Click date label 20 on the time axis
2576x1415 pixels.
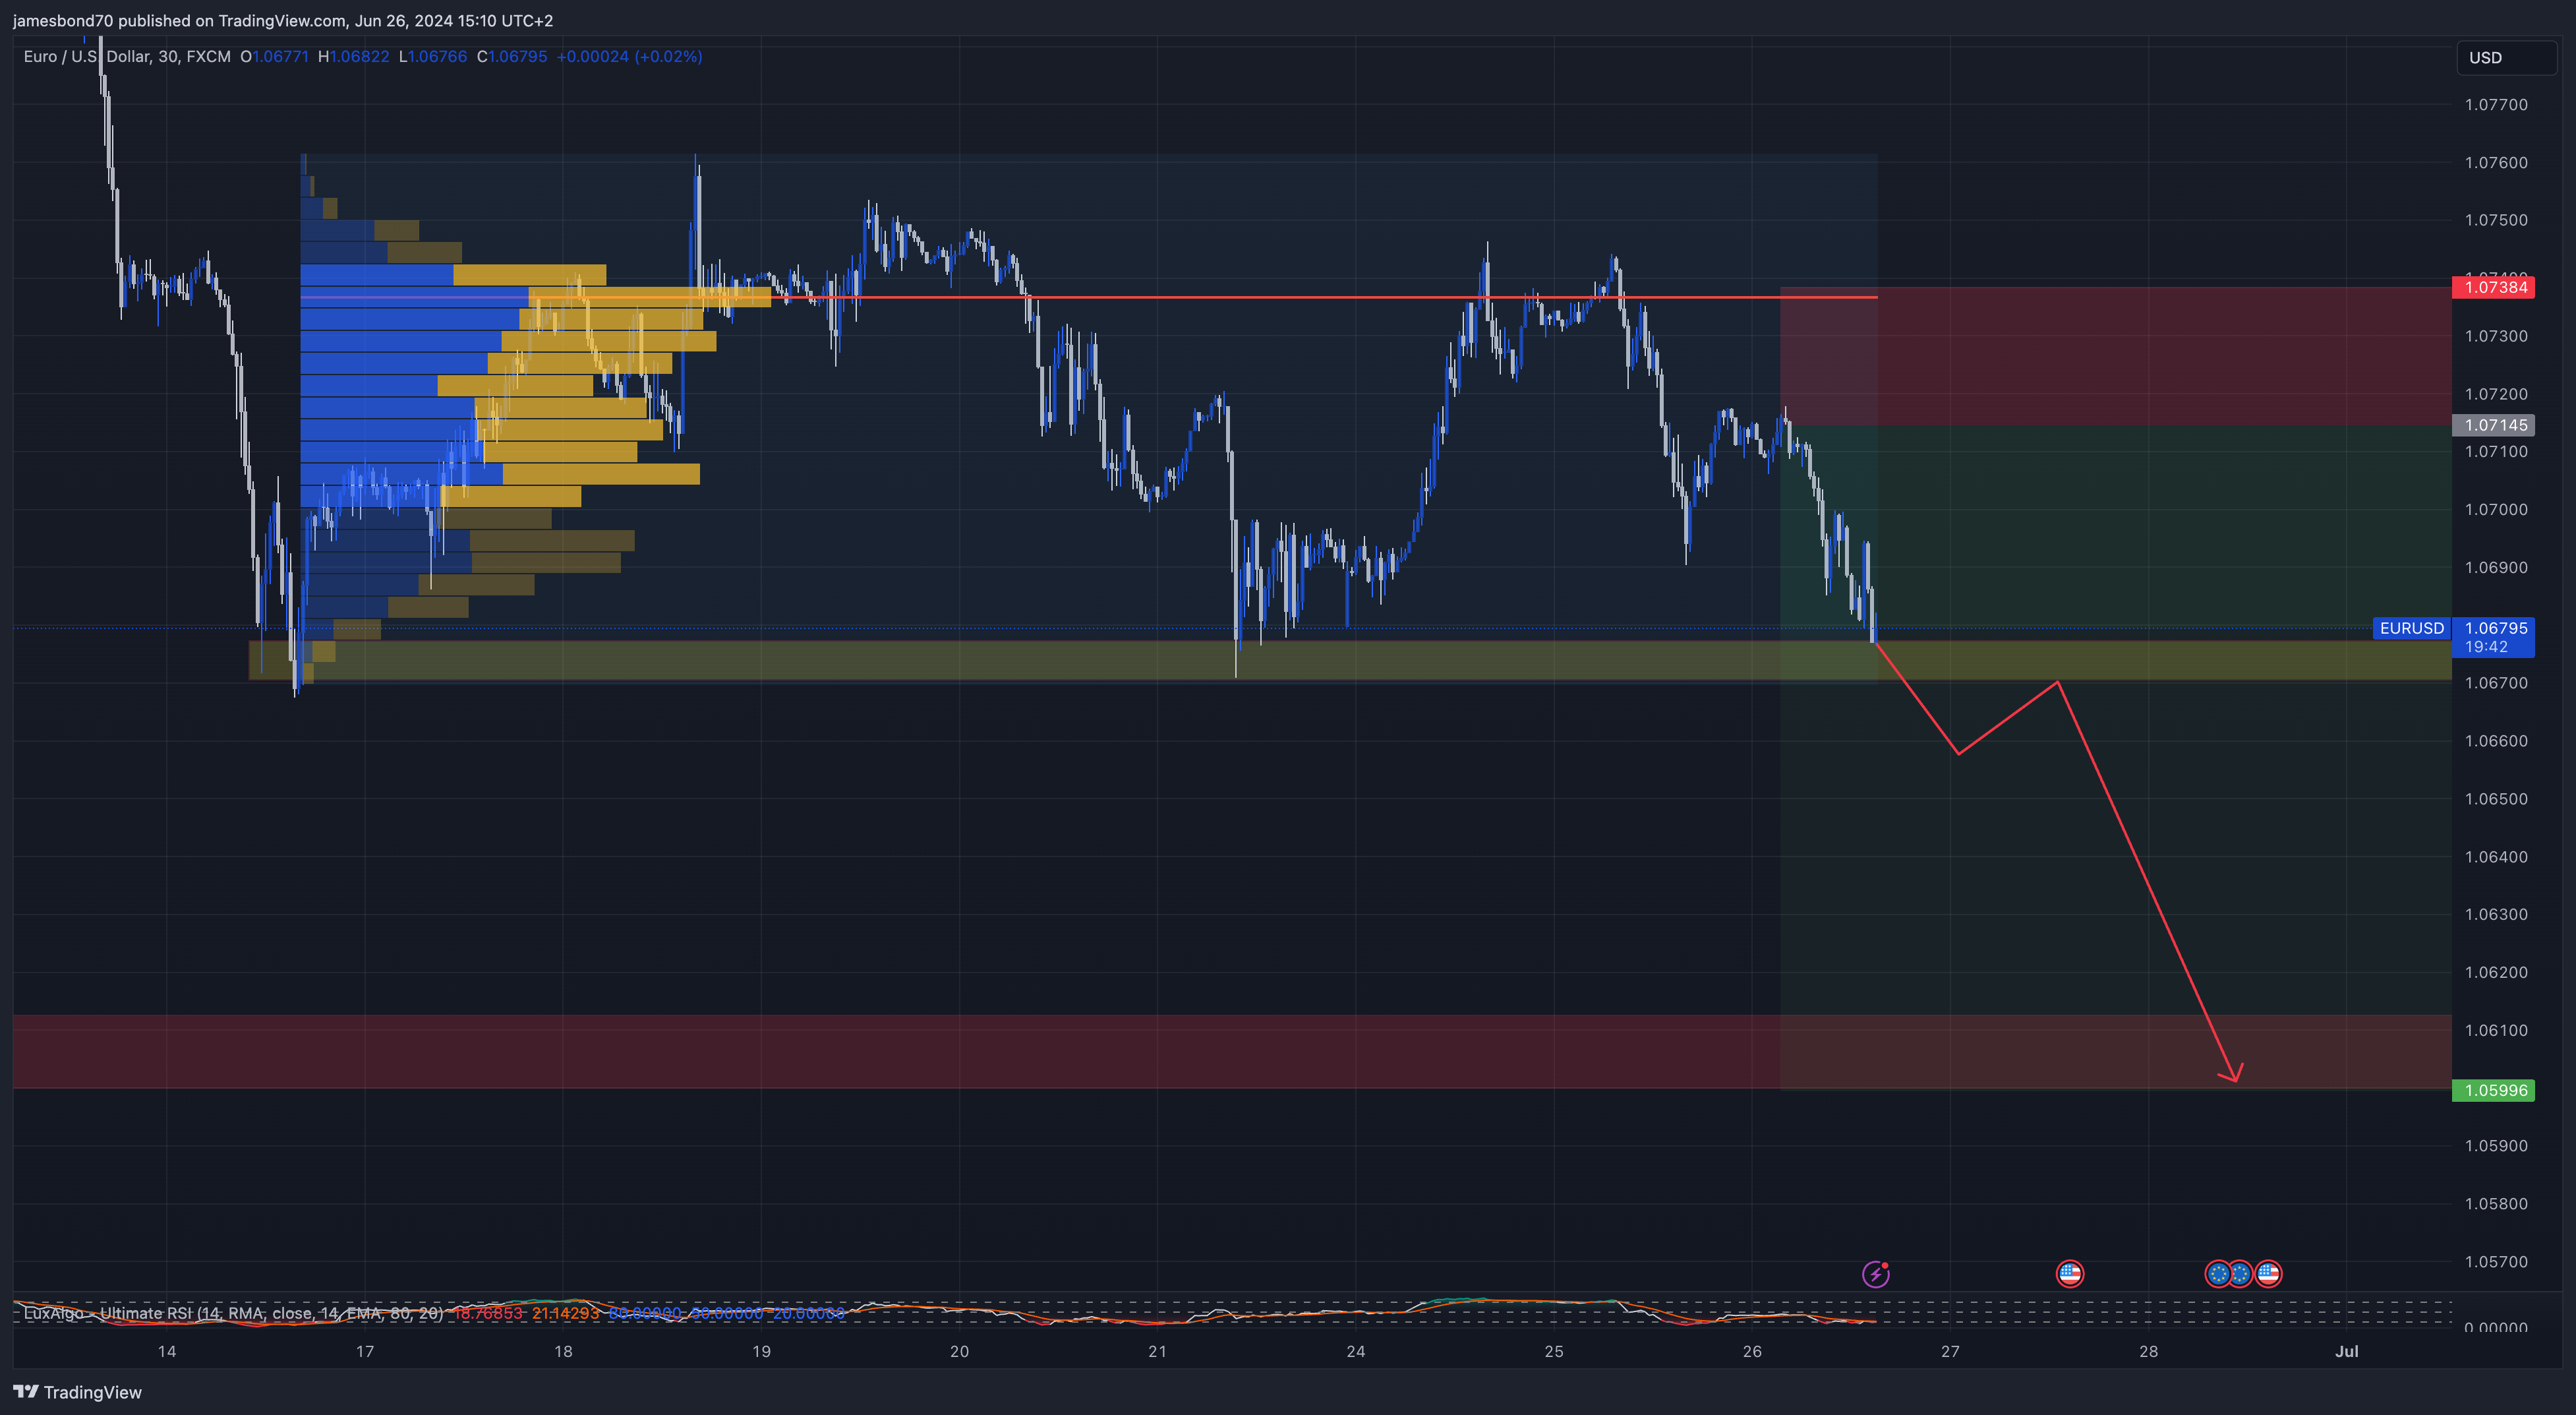[959, 1351]
